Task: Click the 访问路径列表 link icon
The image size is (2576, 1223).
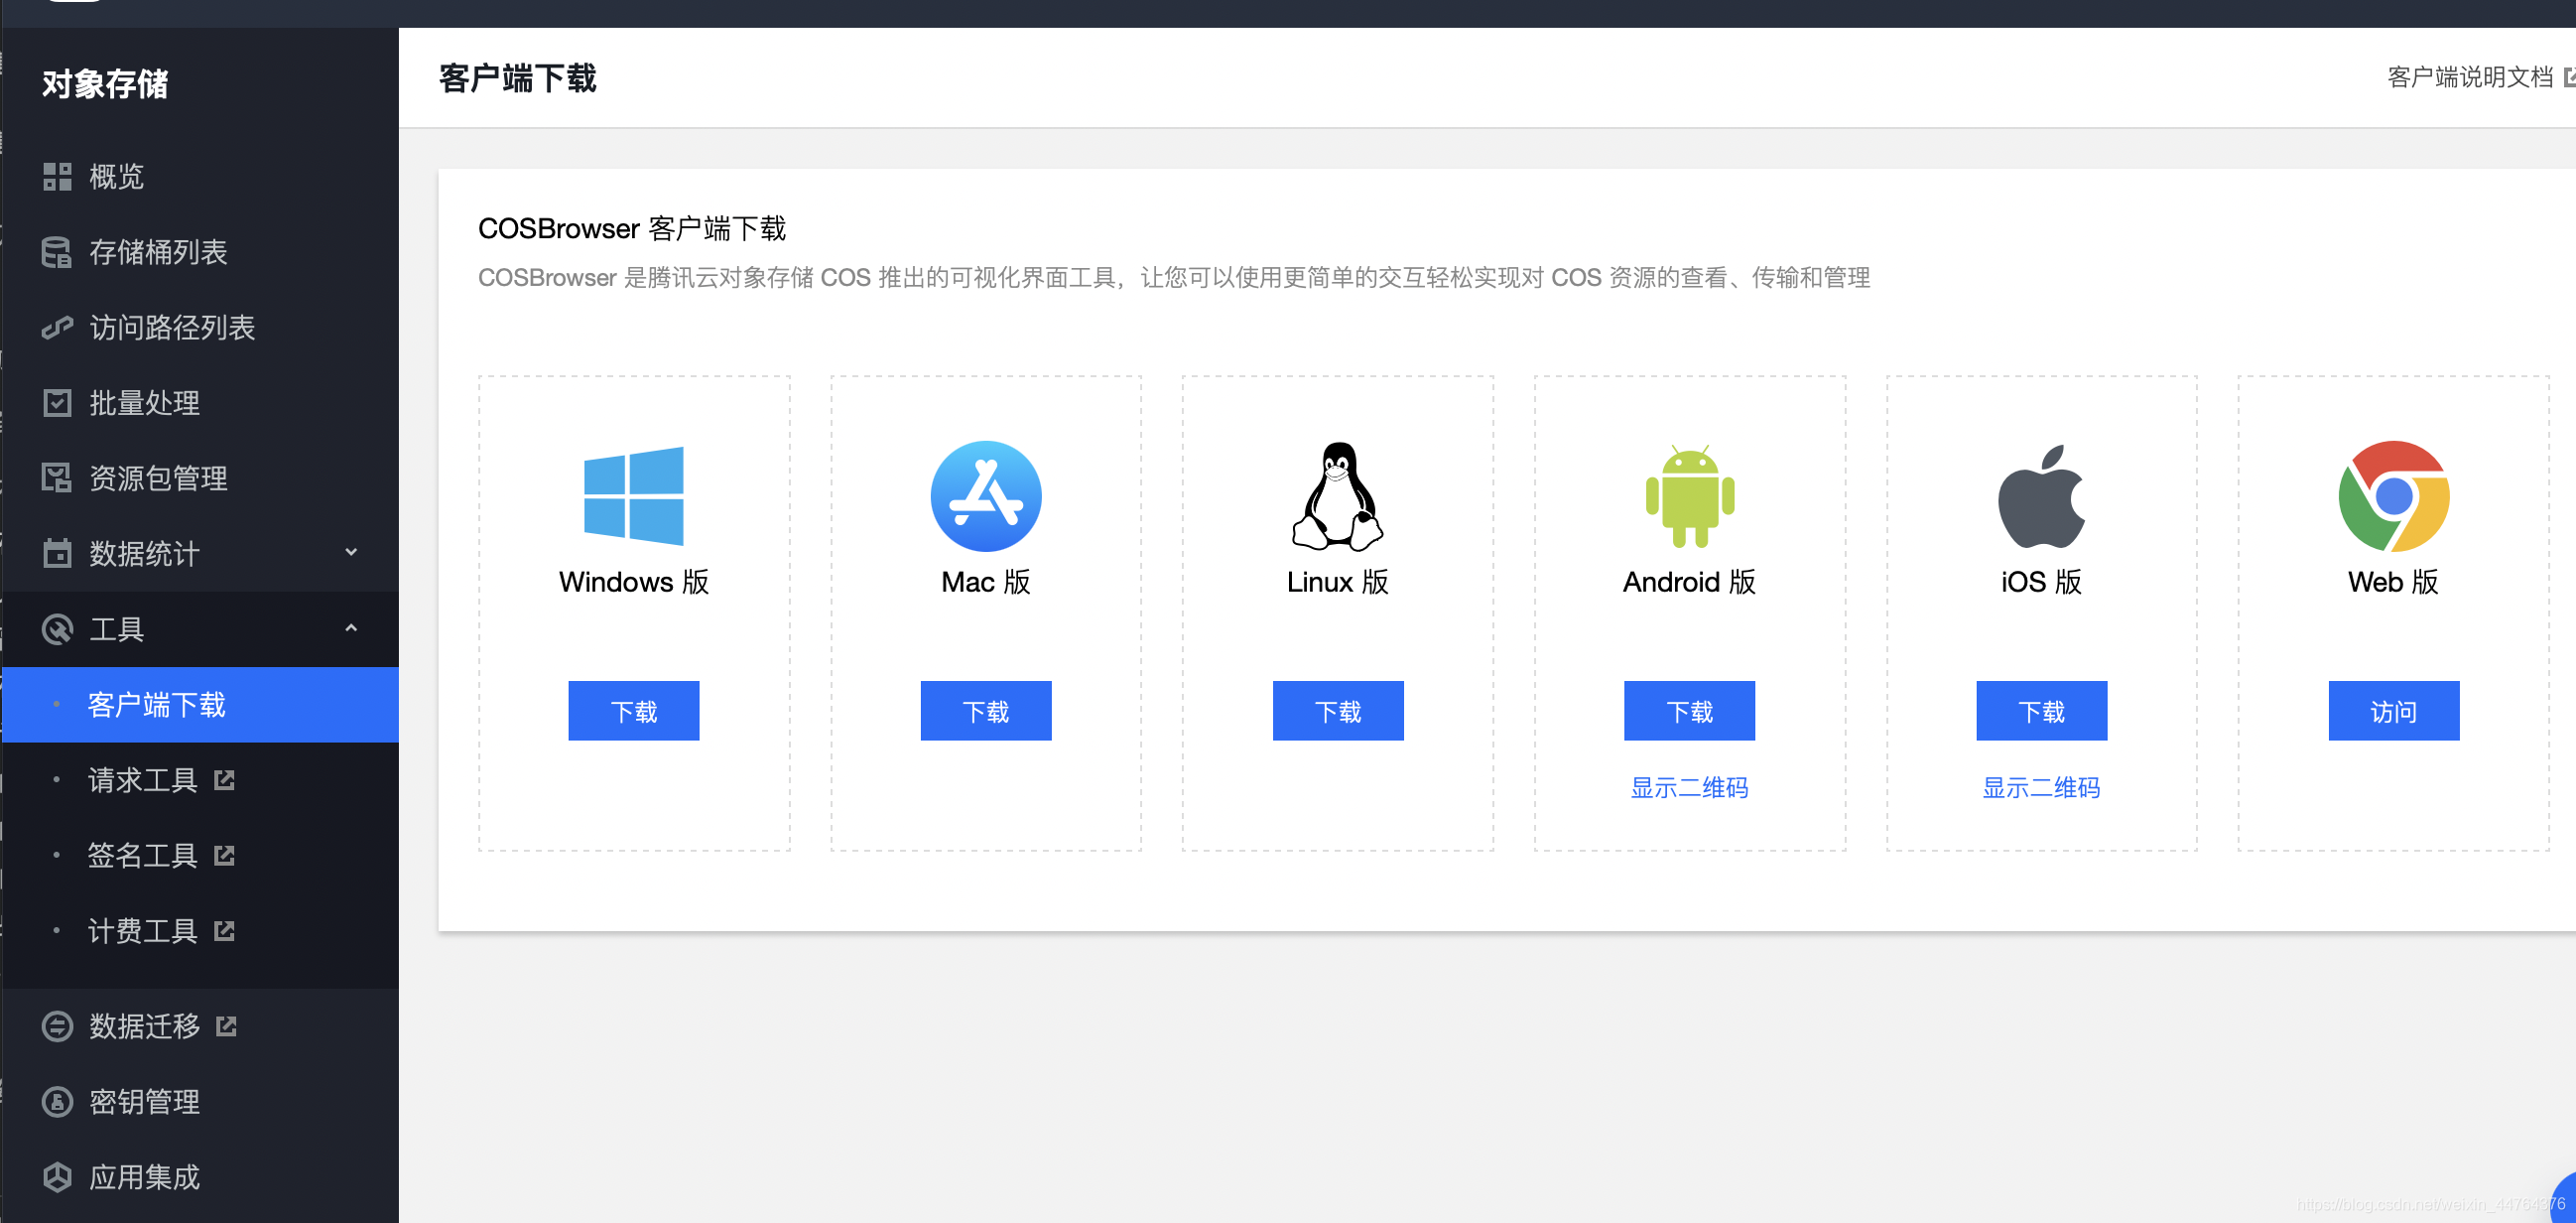Action: [x=57, y=327]
